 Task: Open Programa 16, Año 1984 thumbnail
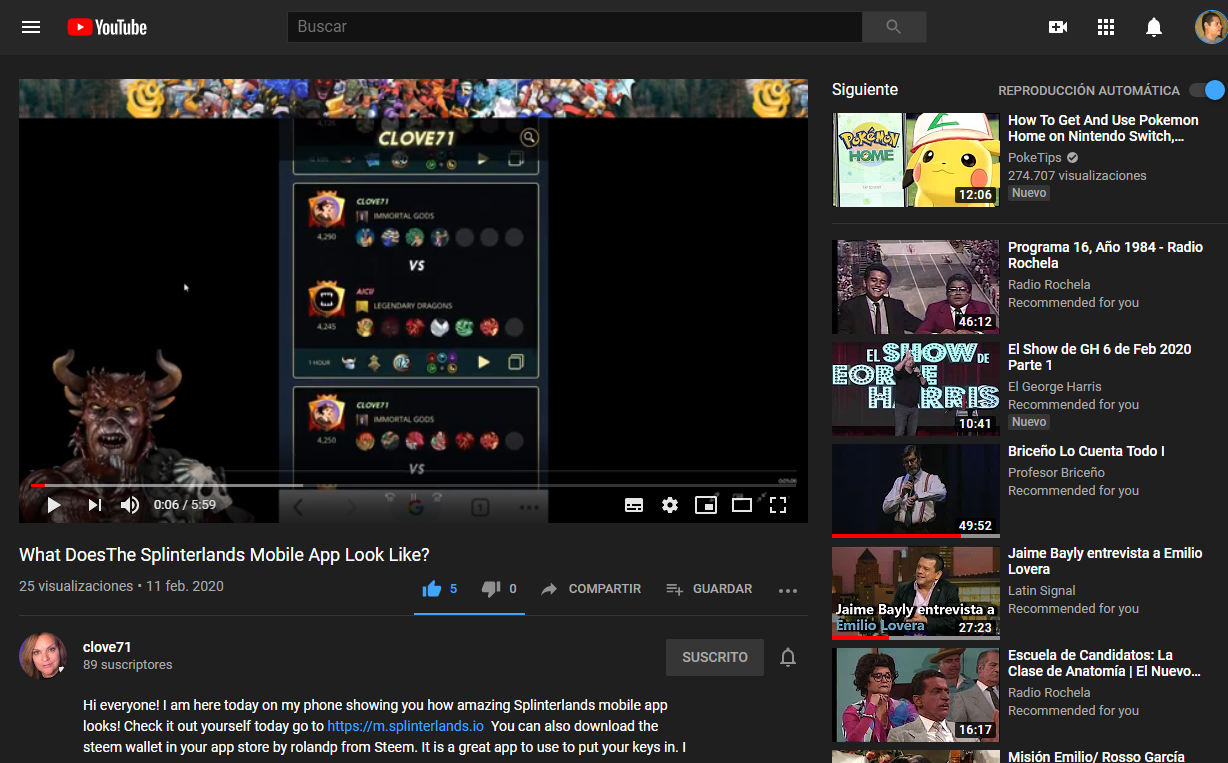pyautogui.click(x=916, y=287)
